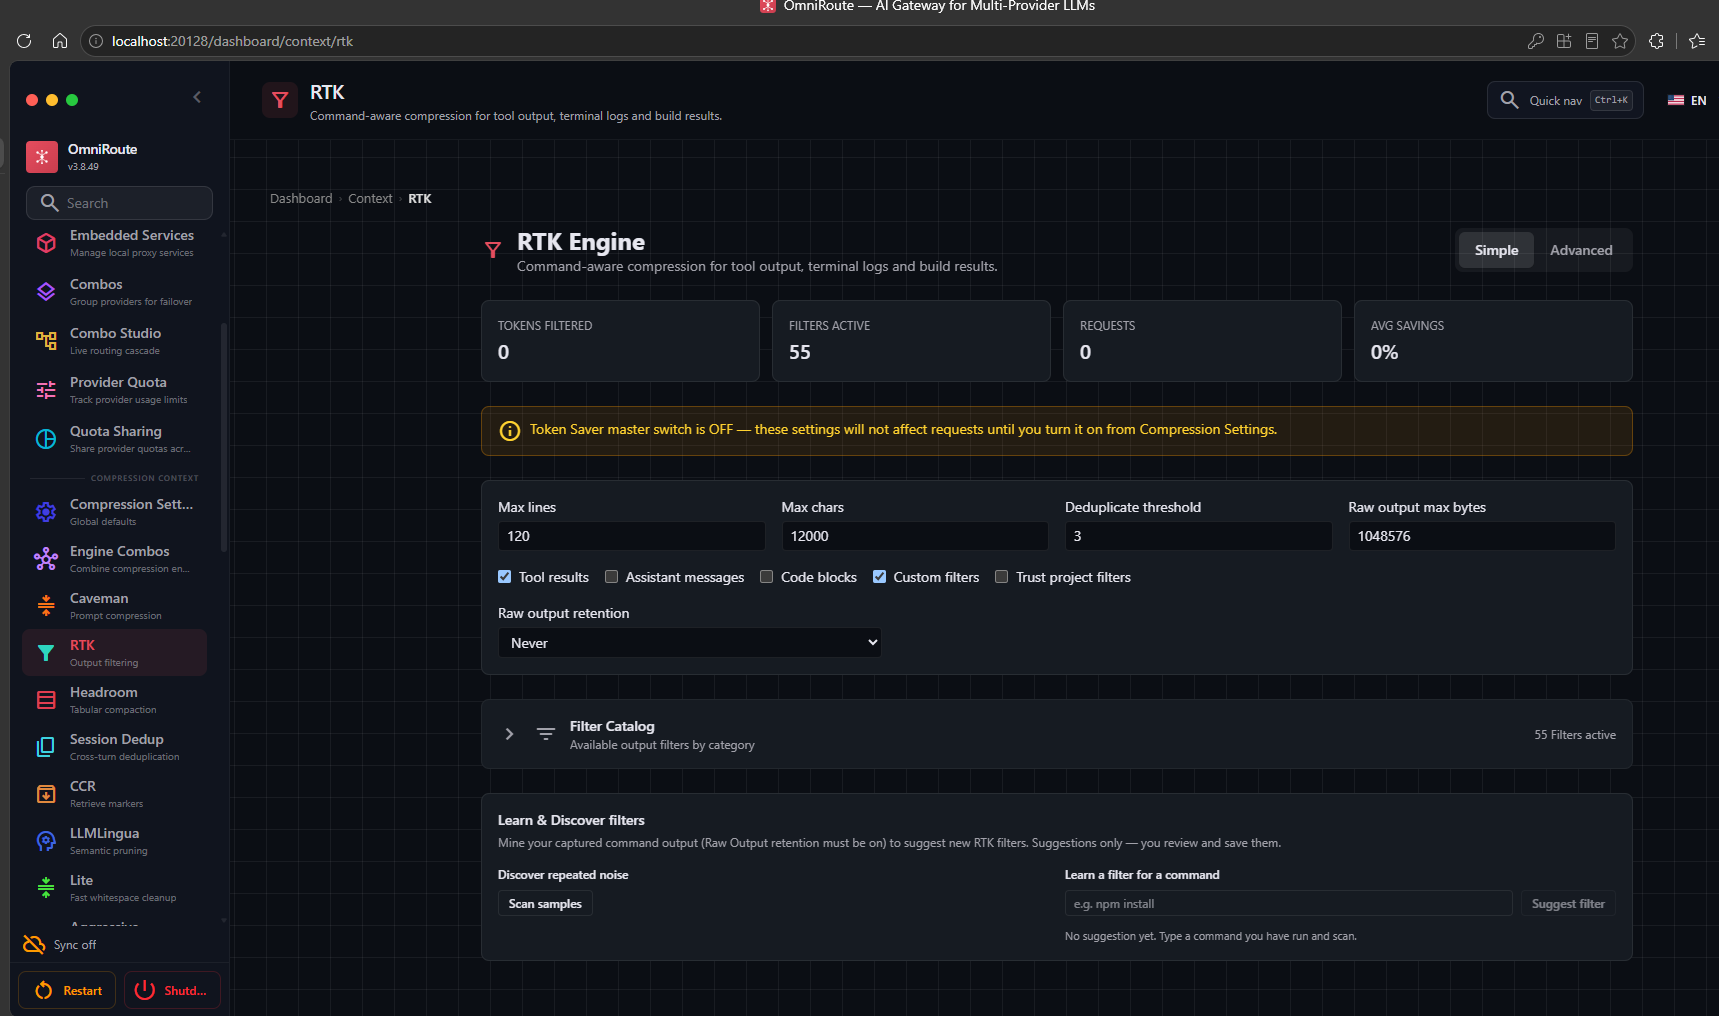The height and width of the screenshot is (1016, 1719).
Task: Uncheck the Tool results checkbox
Action: click(505, 577)
